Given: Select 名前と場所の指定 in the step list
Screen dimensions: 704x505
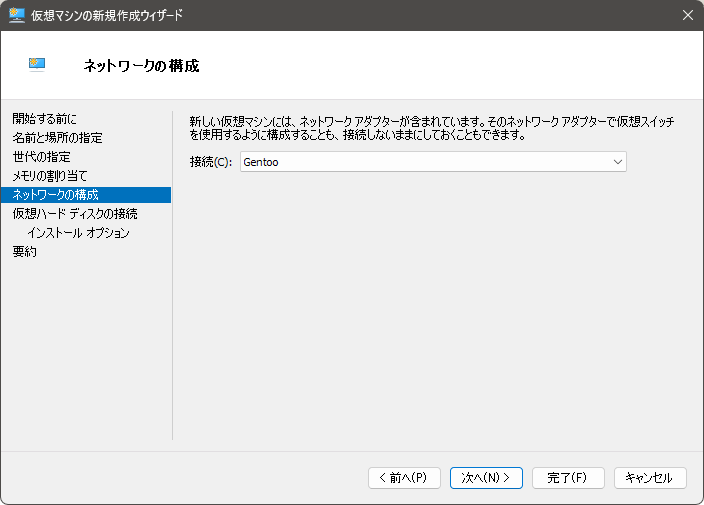Looking at the screenshot, I should click(x=57, y=138).
